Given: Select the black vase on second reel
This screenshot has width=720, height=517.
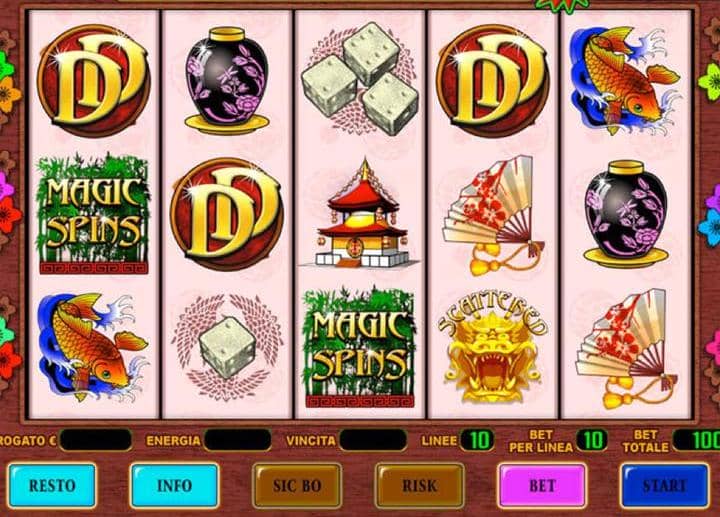Looking at the screenshot, I should (x=227, y=81).
